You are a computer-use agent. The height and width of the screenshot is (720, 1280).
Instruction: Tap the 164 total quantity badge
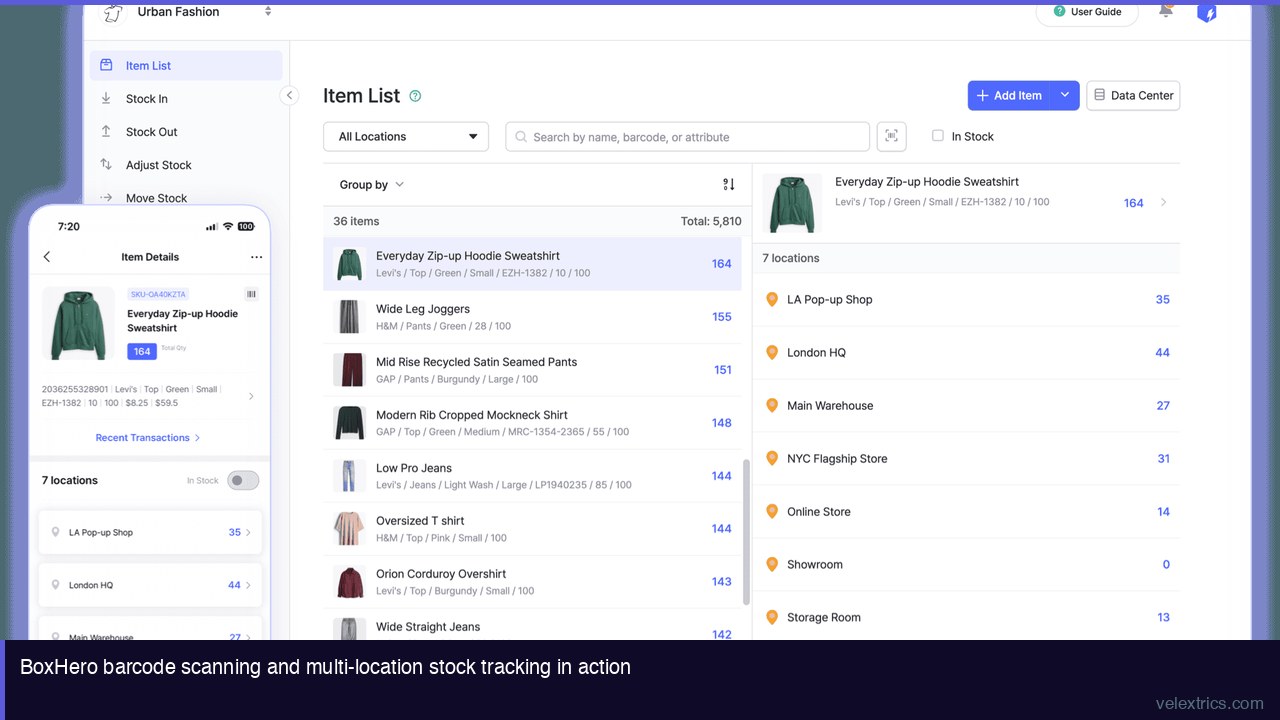(142, 351)
